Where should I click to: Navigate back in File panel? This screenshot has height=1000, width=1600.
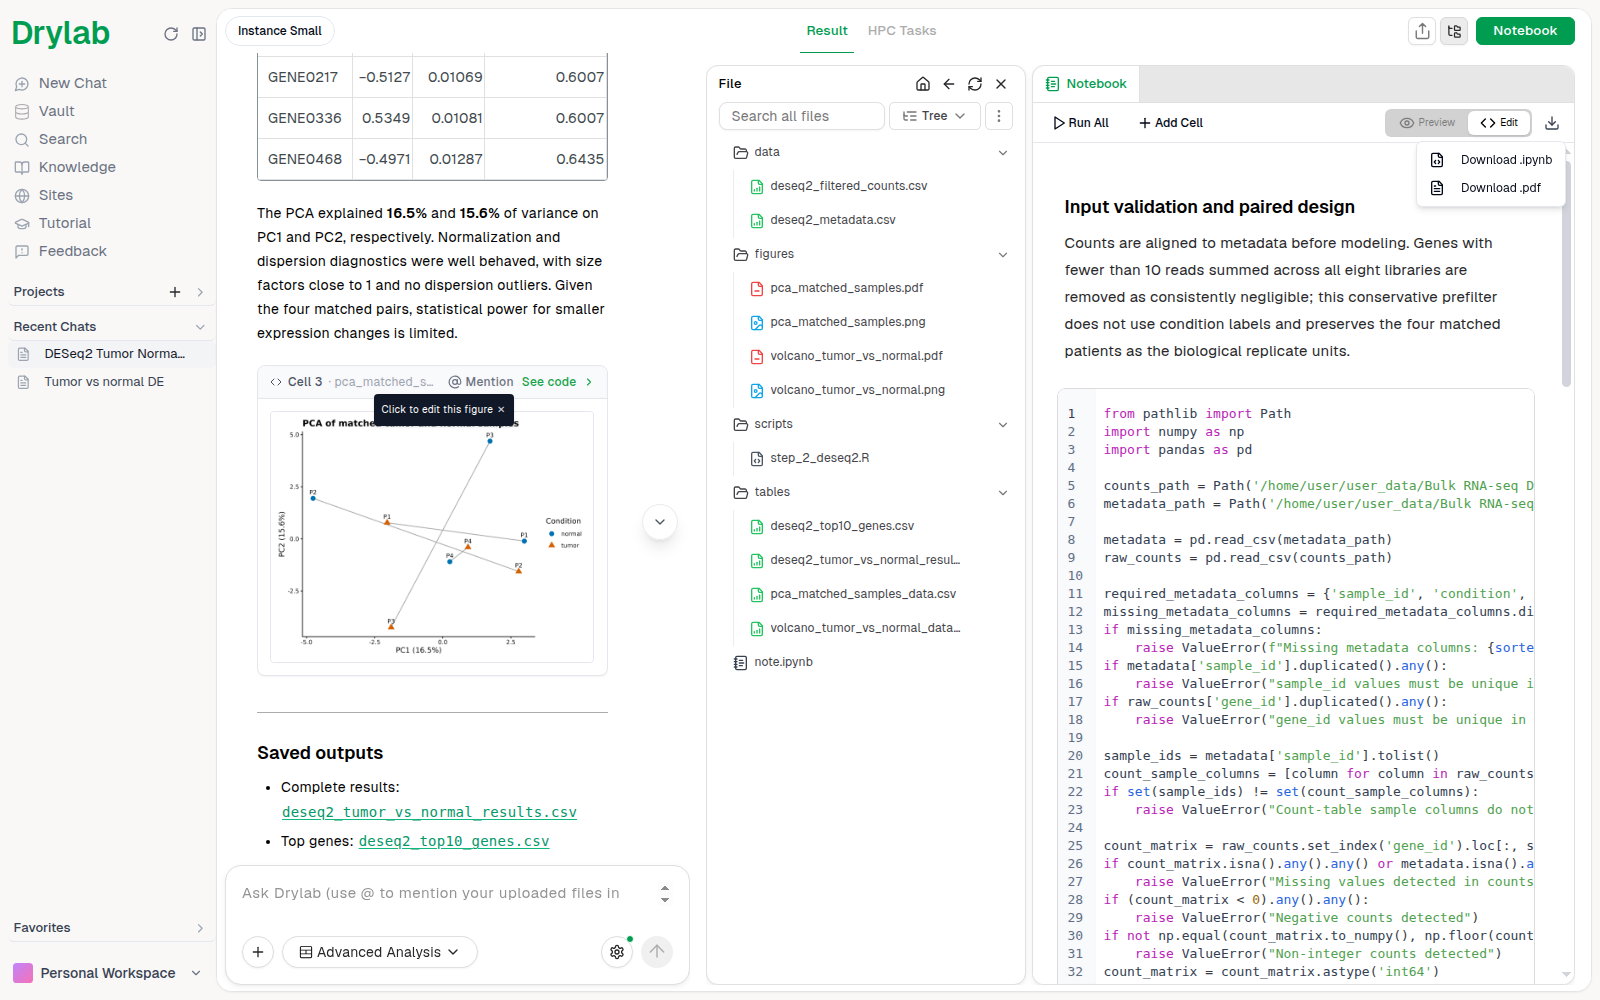949,84
